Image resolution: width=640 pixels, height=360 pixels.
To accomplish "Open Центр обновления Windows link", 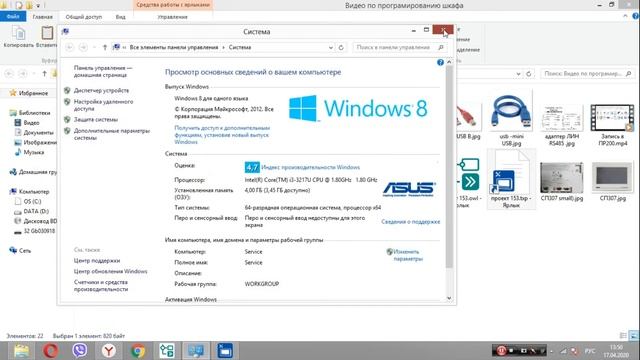I will (x=110, y=271).
